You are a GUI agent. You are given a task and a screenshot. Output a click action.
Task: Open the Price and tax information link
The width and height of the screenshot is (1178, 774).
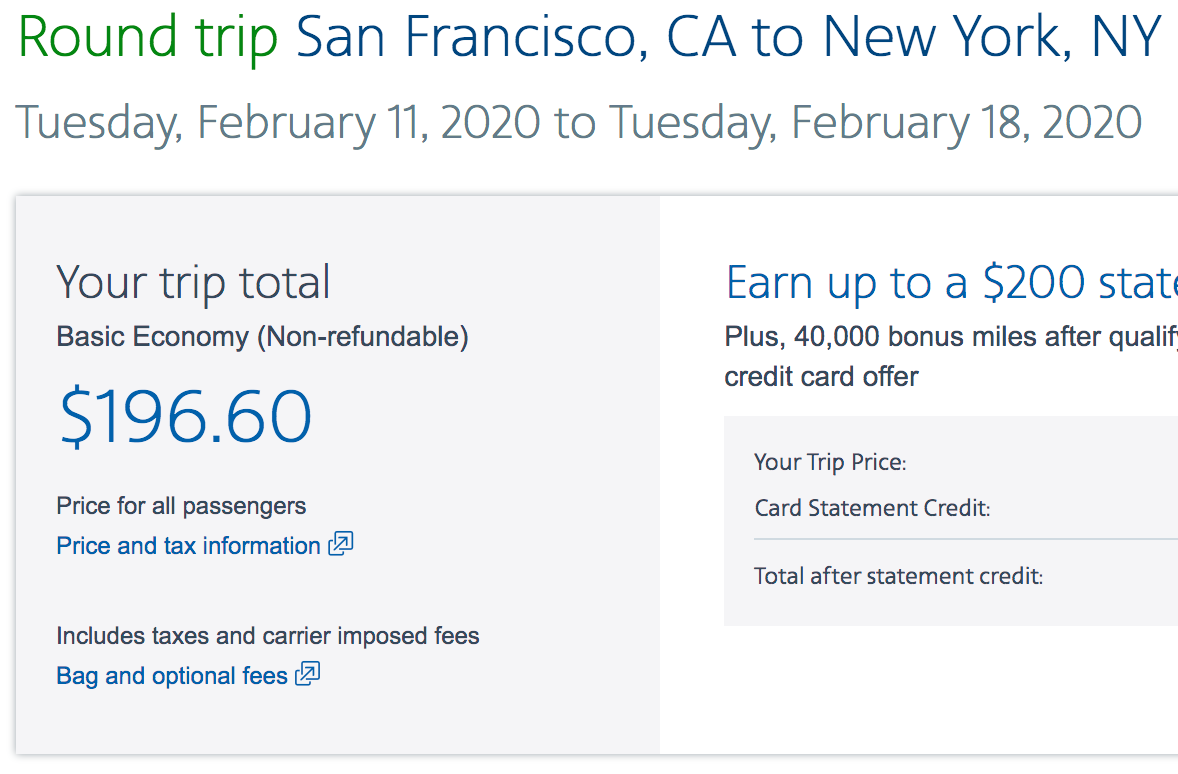(188, 546)
